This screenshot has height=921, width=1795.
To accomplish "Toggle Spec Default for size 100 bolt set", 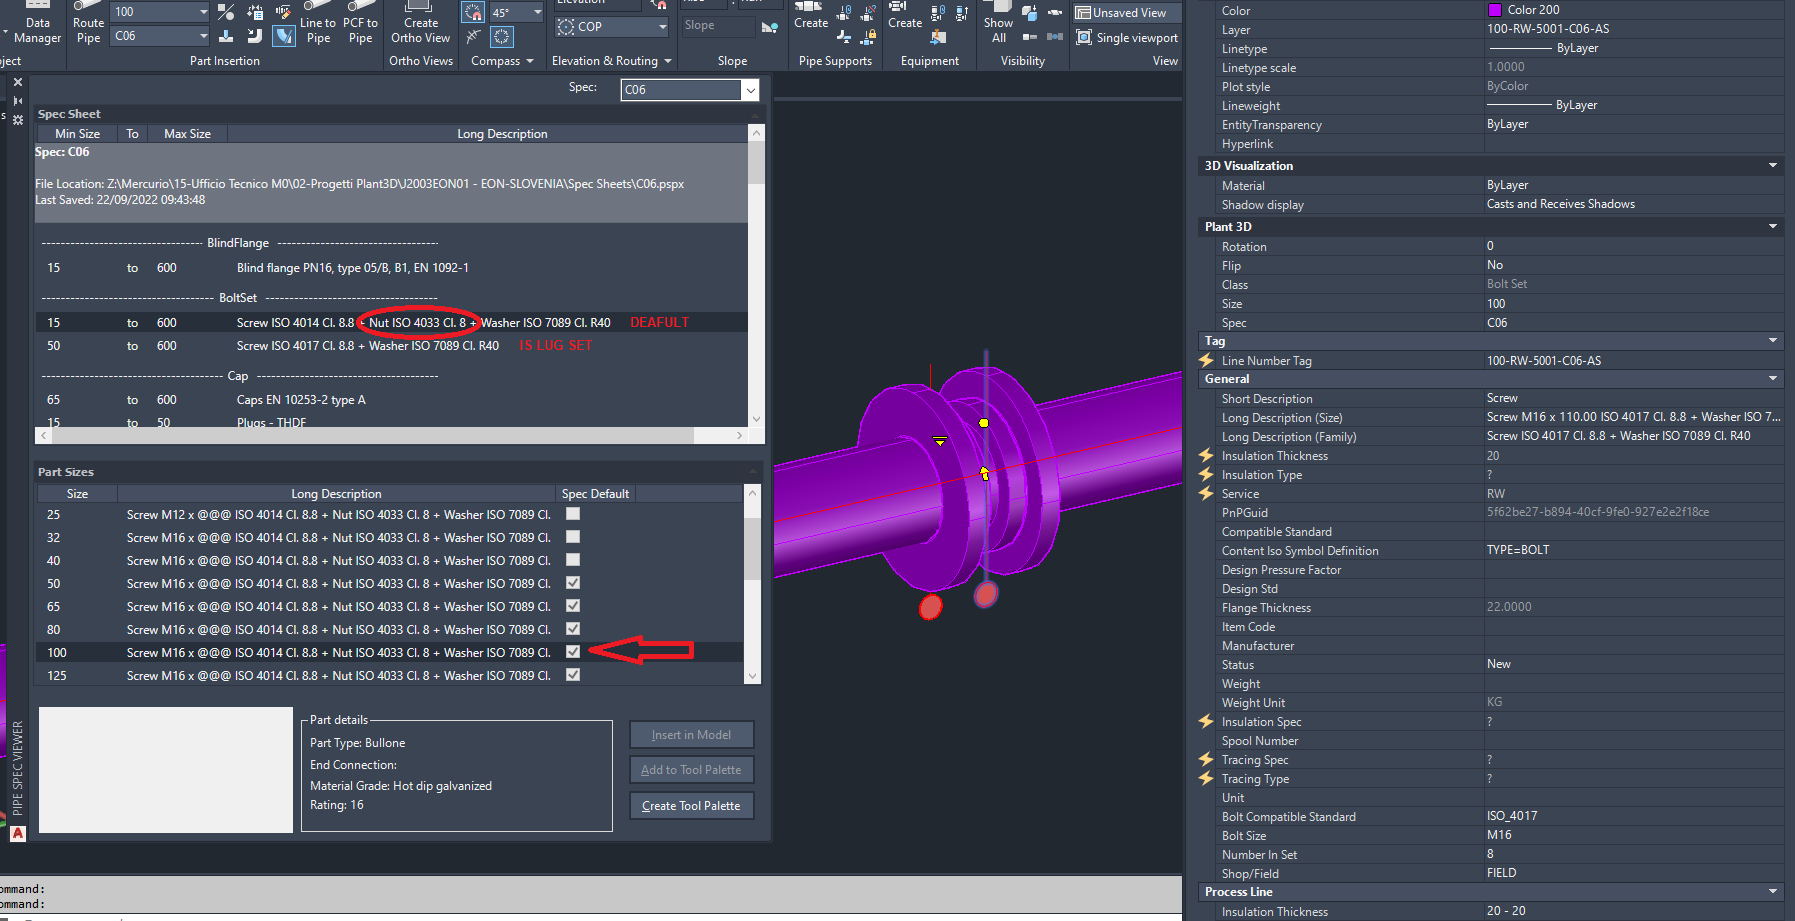I will tap(572, 651).
